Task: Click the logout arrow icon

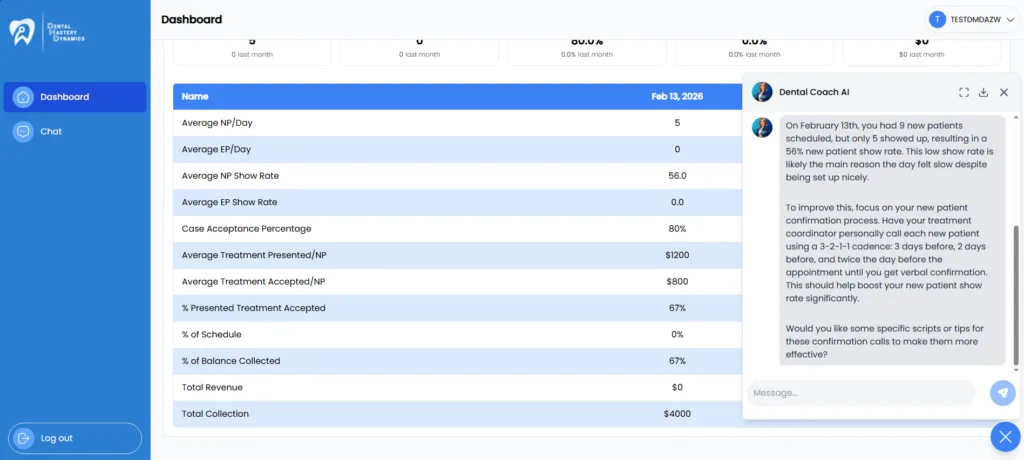Action: 24,438
